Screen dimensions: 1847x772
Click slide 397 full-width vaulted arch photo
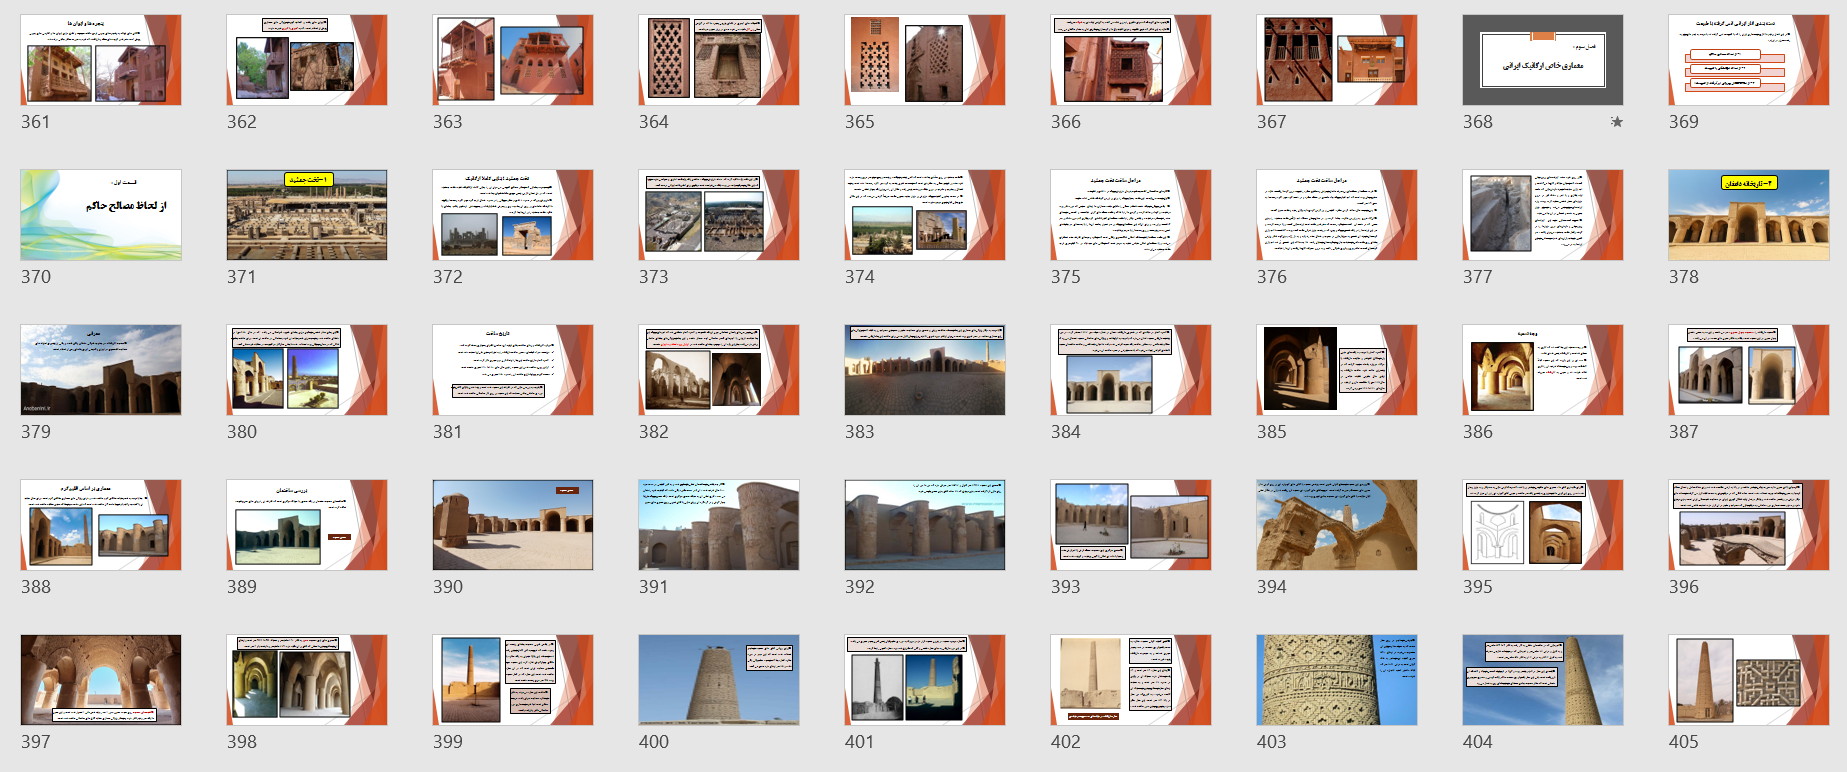coord(101,680)
